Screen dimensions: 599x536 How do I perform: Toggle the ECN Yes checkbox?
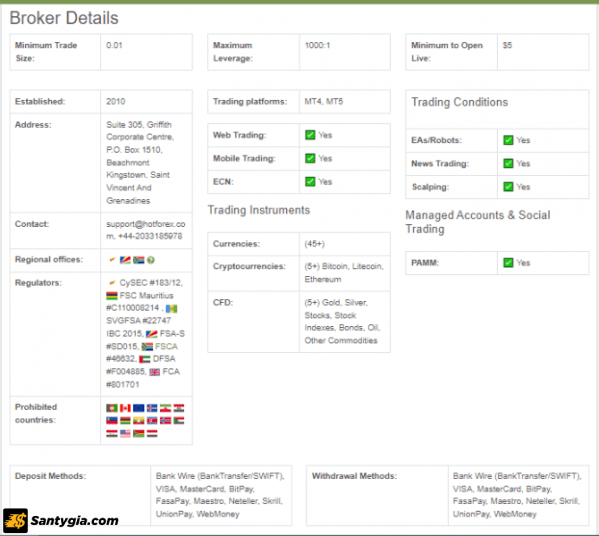click(x=310, y=181)
